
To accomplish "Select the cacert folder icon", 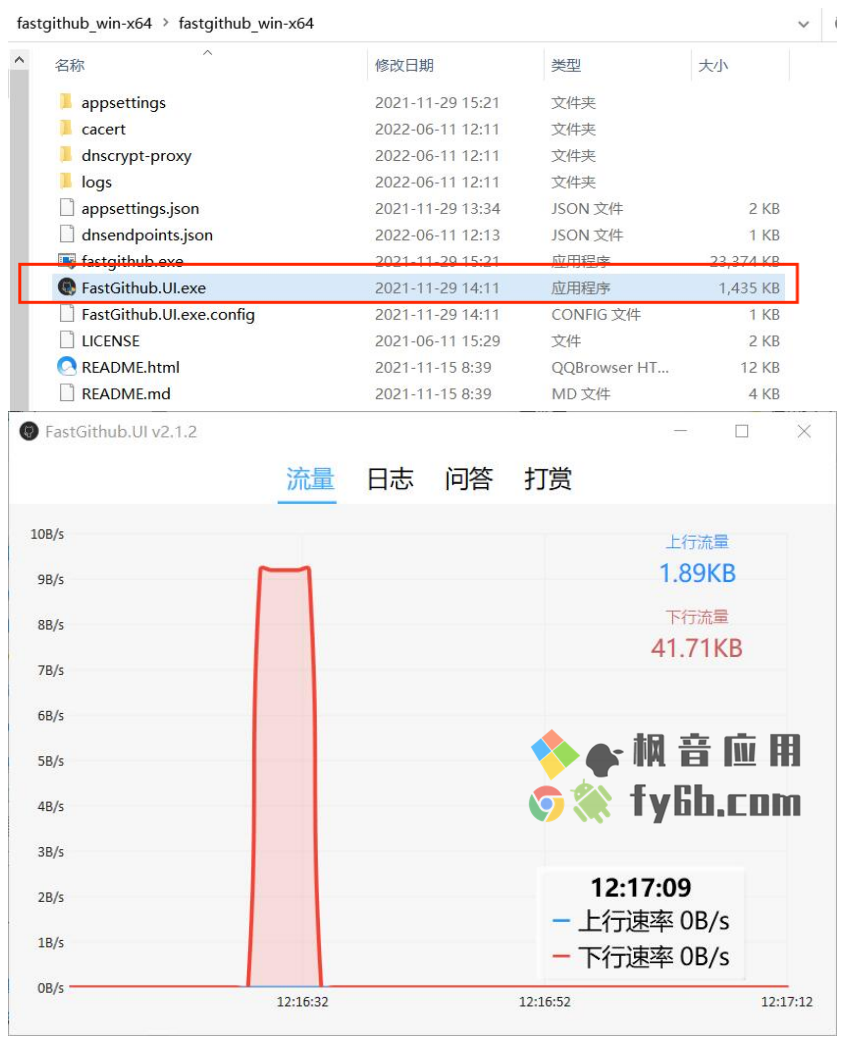I will 66,129.
